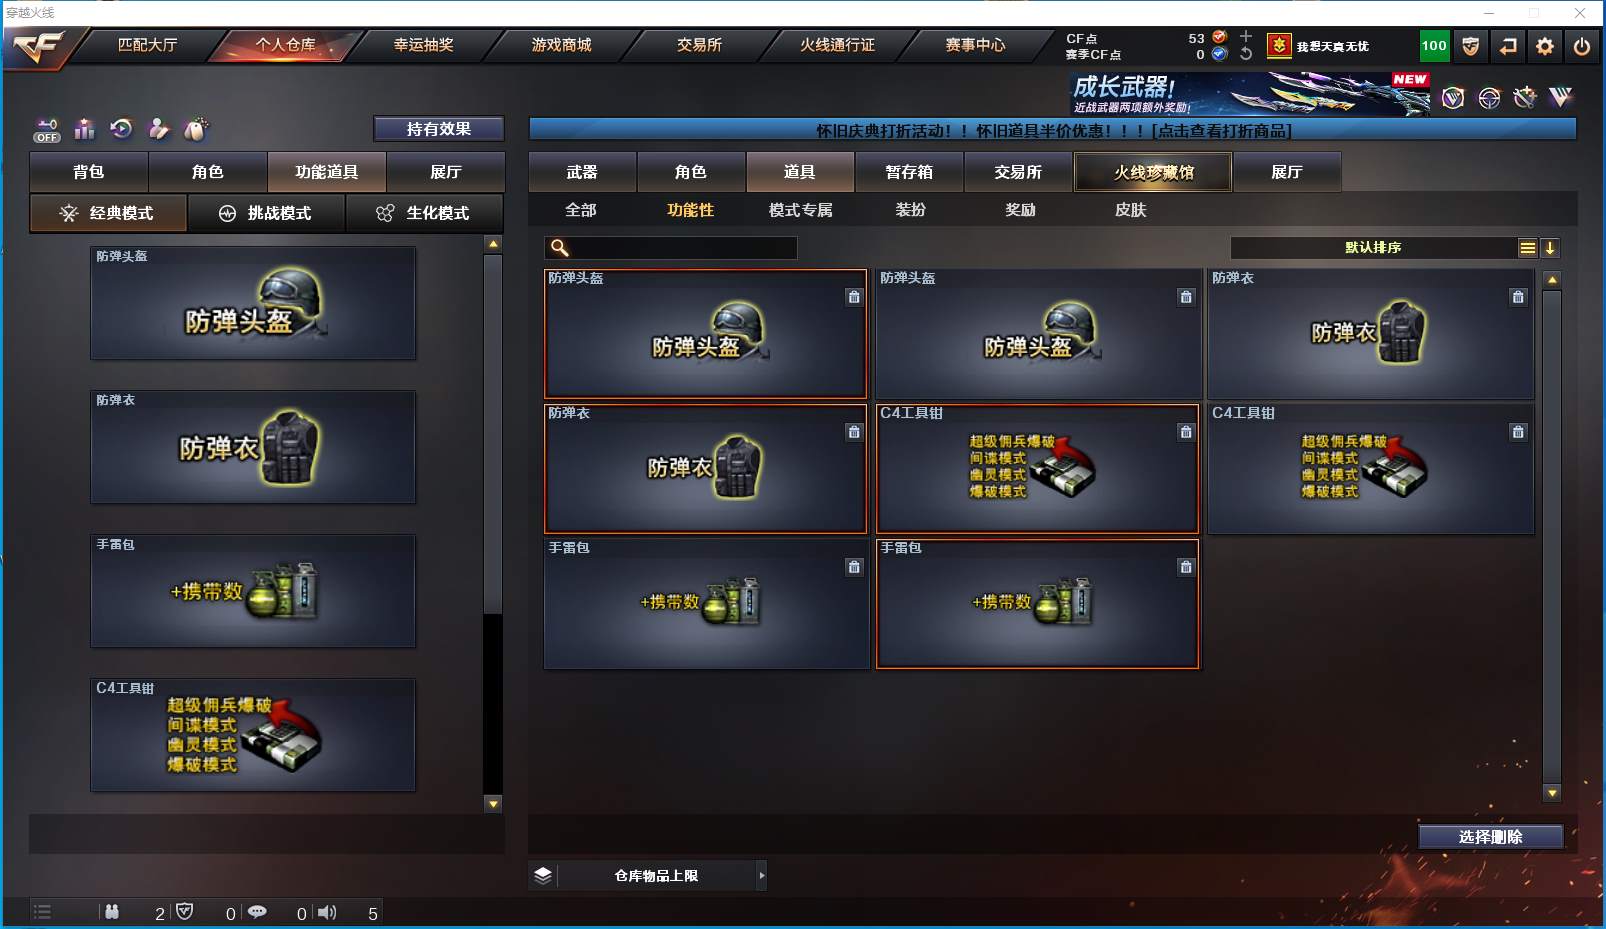Click the plus icon to recharge CF points

[x=1246, y=37]
